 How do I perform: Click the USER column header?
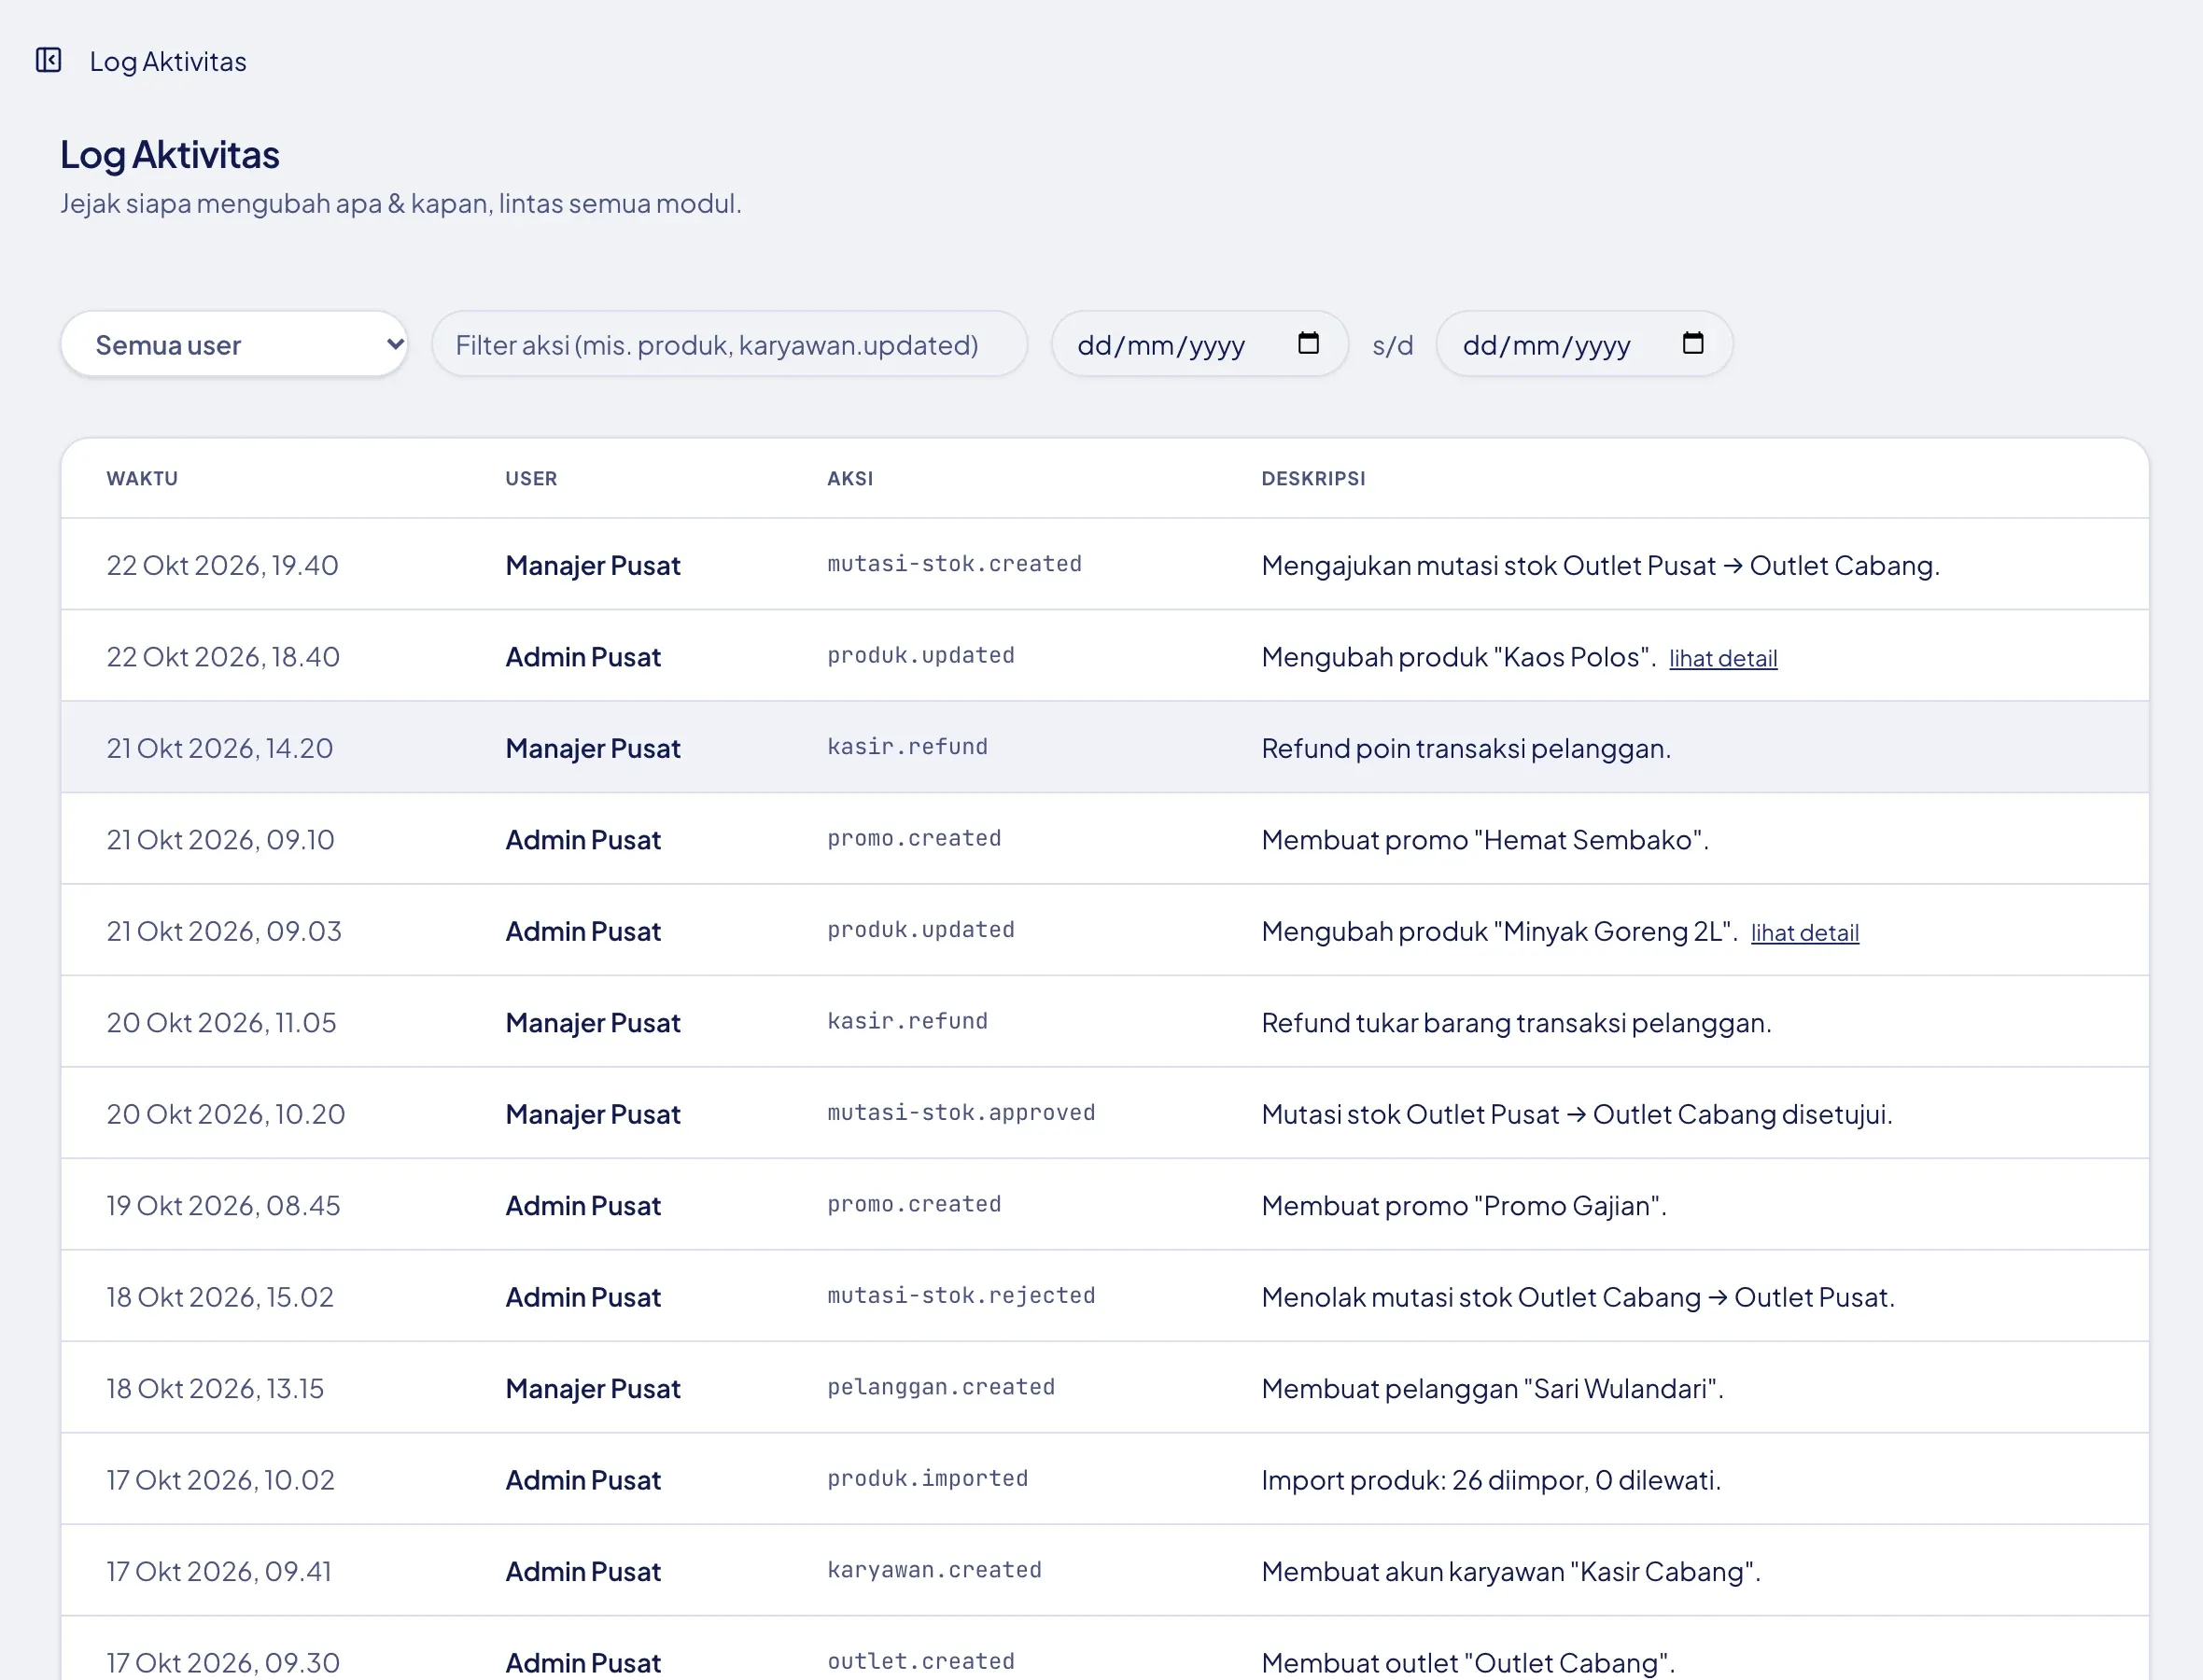(531, 478)
